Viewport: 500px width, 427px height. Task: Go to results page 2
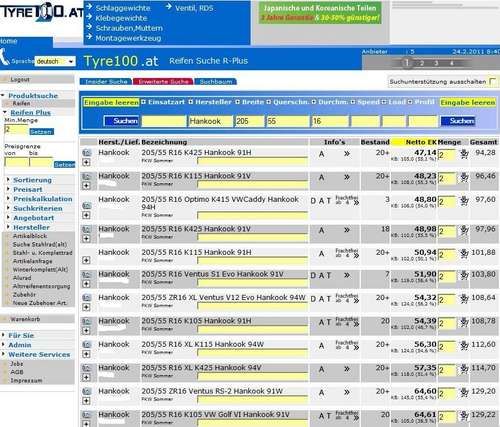[x=422, y=63]
